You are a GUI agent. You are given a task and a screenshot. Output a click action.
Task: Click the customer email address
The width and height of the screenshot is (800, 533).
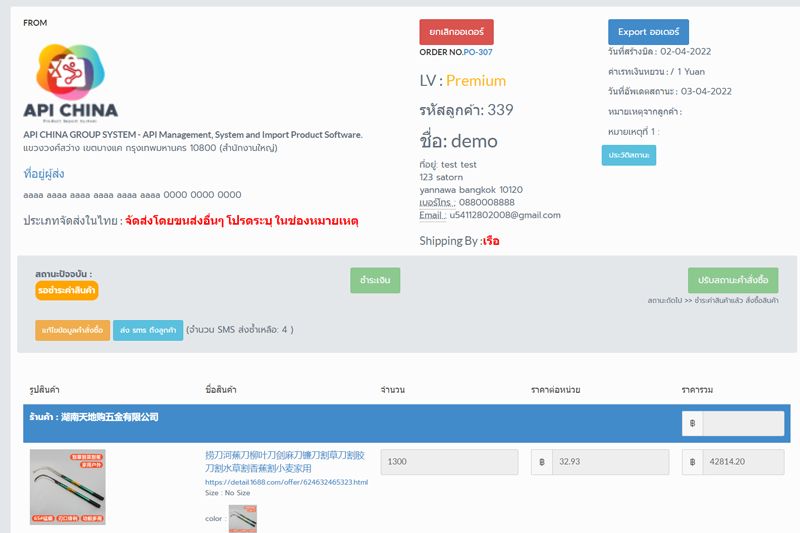point(505,215)
